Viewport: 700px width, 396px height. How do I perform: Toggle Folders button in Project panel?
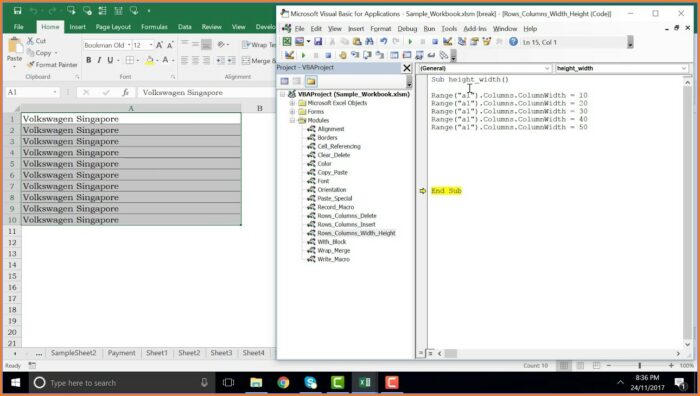[311, 81]
